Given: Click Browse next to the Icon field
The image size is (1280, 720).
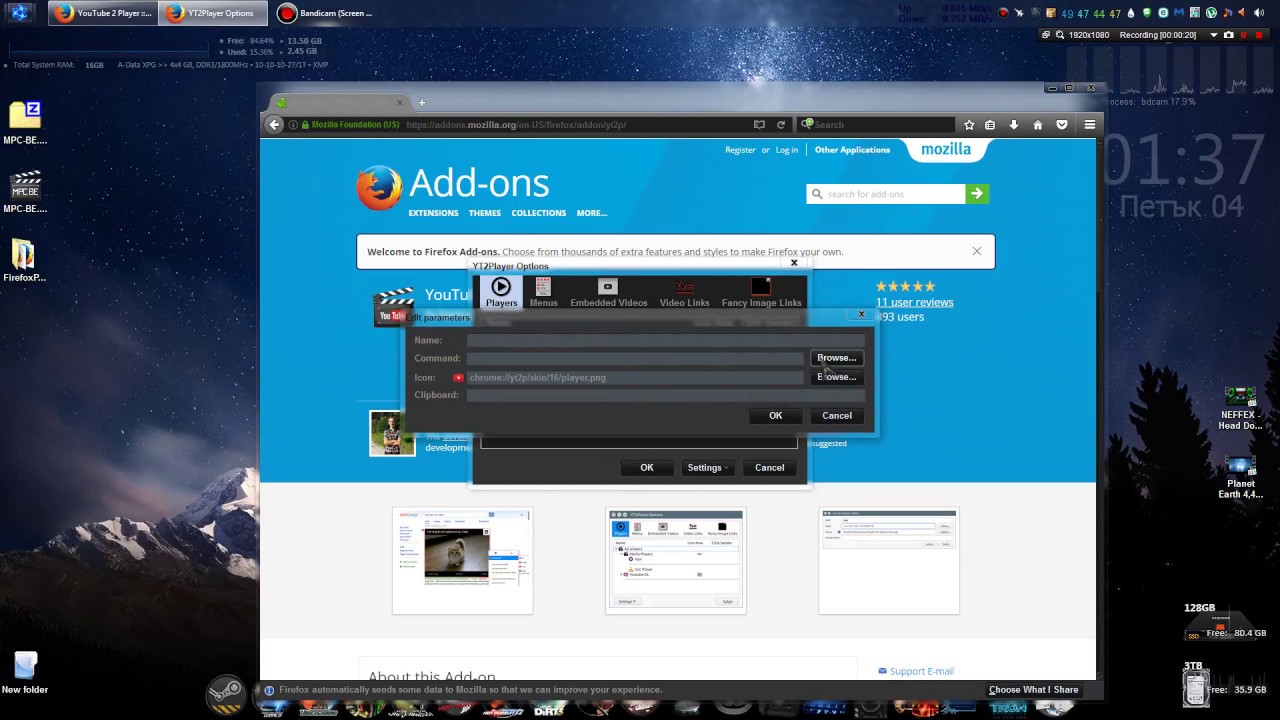Looking at the screenshot, I should coord(836,377).
